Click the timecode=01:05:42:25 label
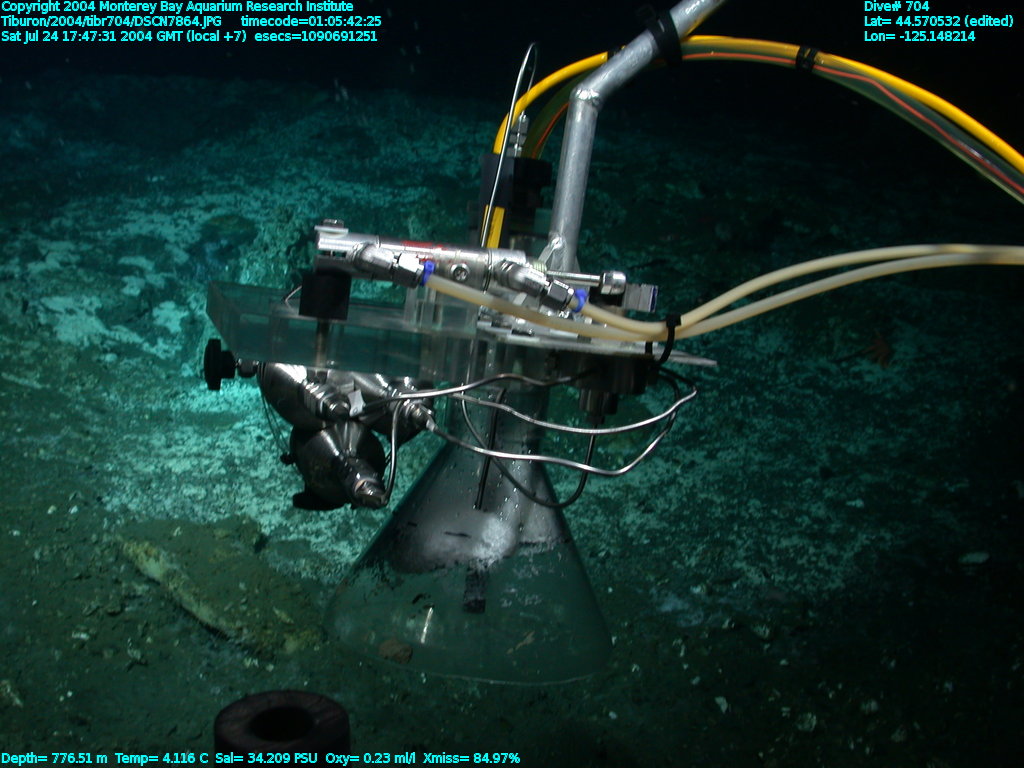Image resolution: width=1024 pixels, height=768 pixels. click(311, 21)
